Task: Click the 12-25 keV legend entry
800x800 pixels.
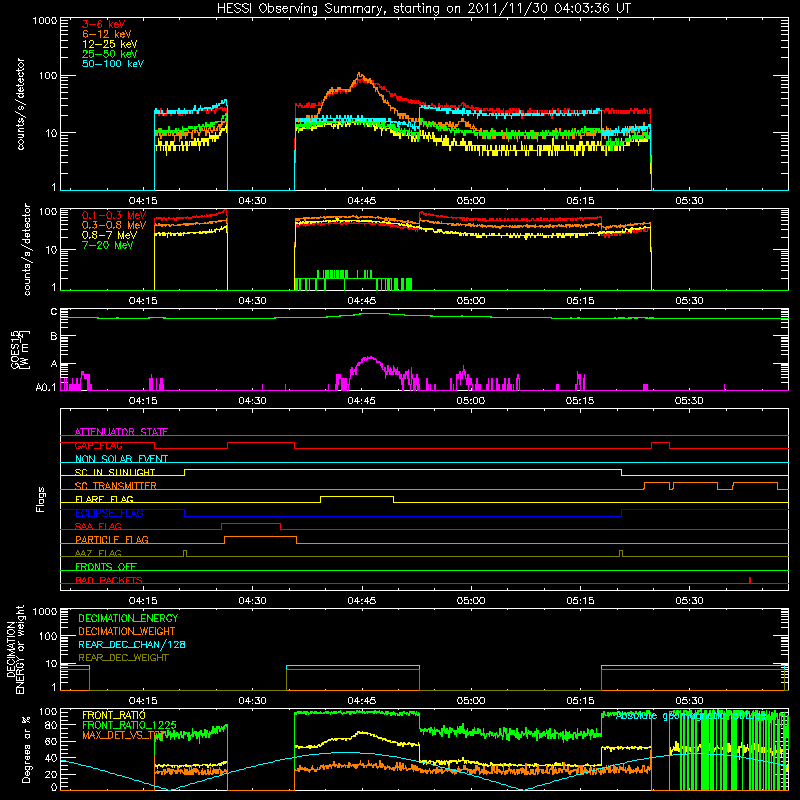Action: [x=110, y=44]
